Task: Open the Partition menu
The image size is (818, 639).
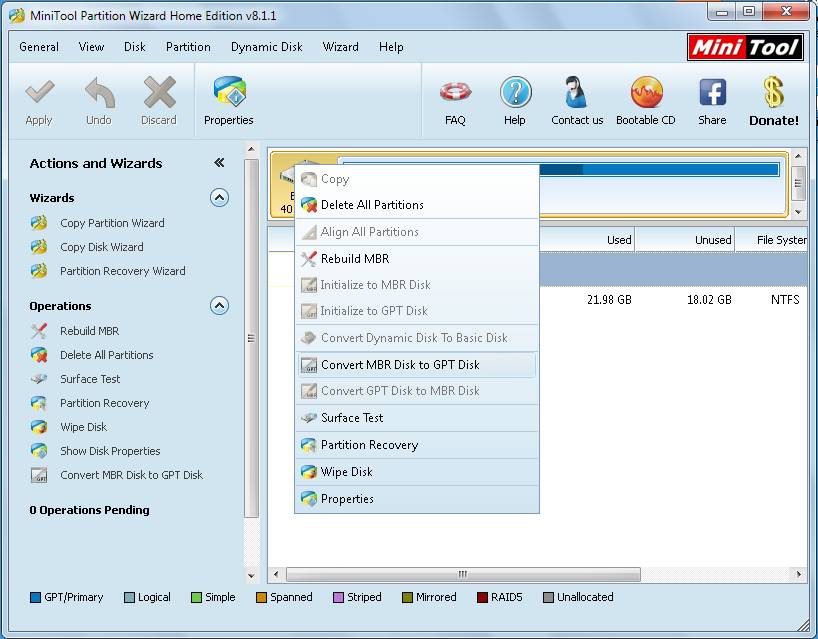Action: pos(188,47)
